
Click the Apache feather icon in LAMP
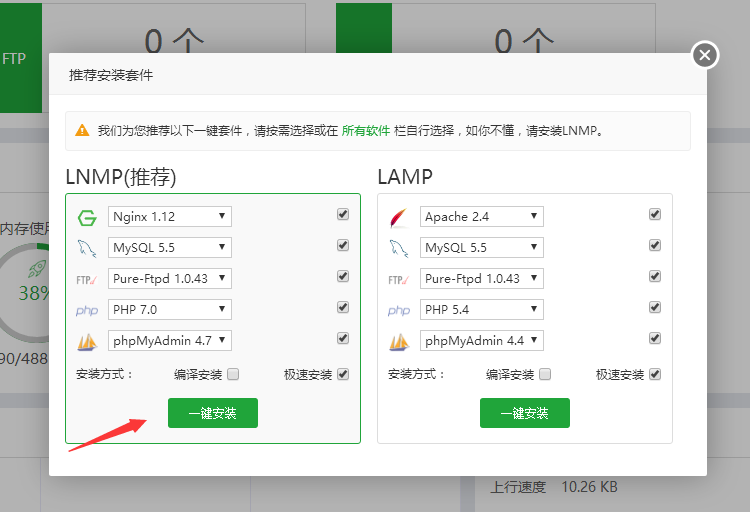coord(399,218)
